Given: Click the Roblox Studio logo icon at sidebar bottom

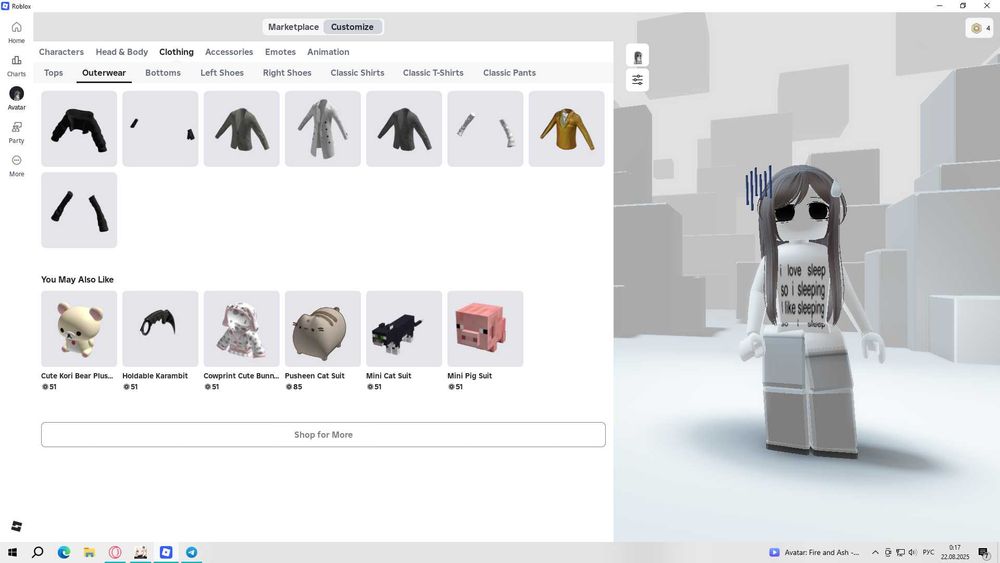Looking at the screenshot, I should 17,526.
